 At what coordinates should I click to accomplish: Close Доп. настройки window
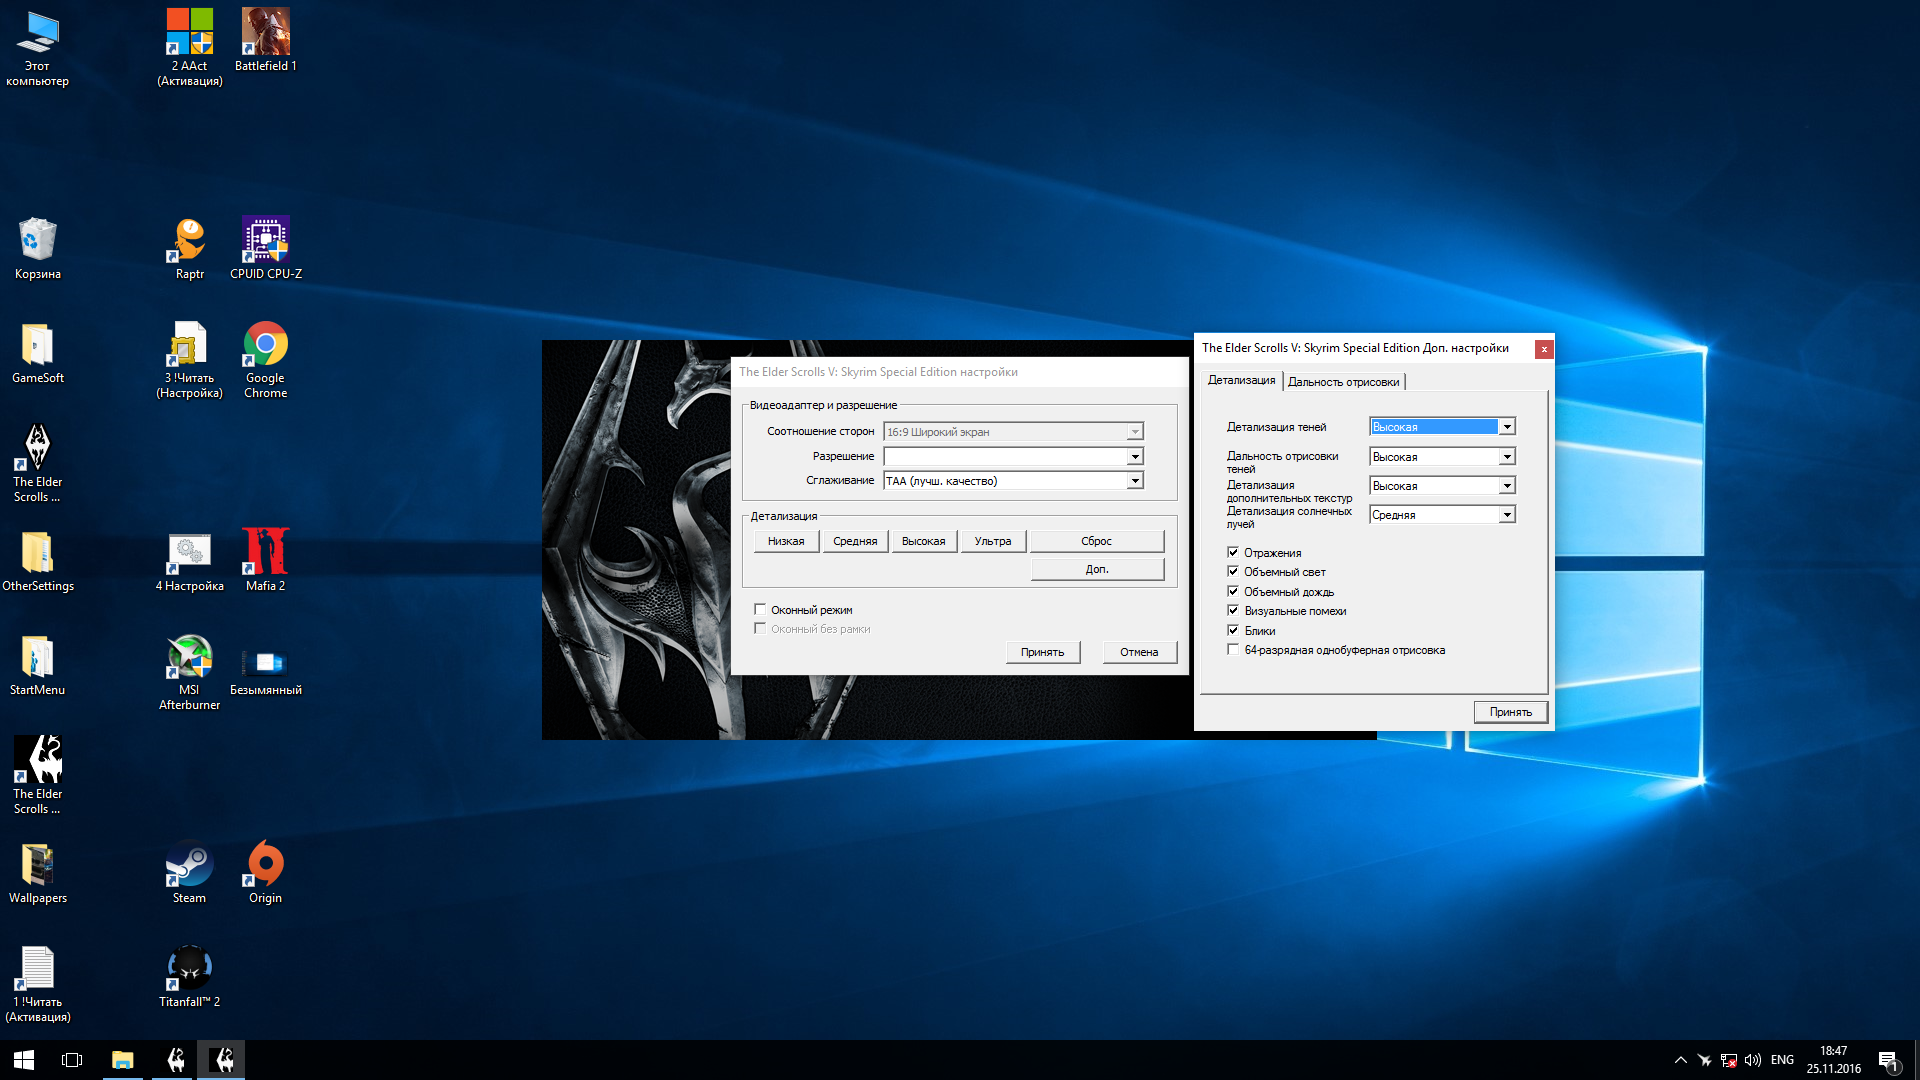pyautogui.click(x=1544, y=349)
